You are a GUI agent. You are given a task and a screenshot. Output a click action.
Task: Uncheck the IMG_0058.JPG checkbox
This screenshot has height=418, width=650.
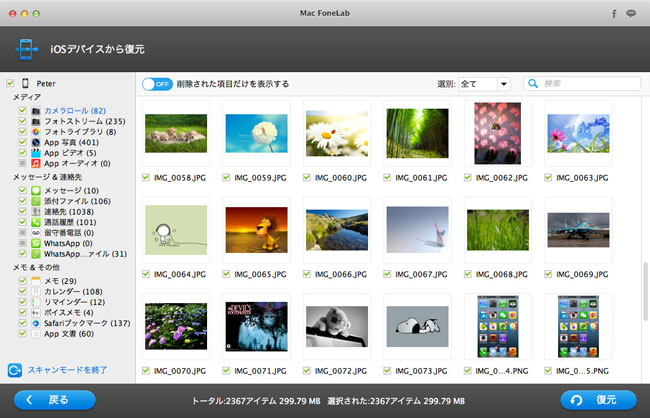(147, 177)
